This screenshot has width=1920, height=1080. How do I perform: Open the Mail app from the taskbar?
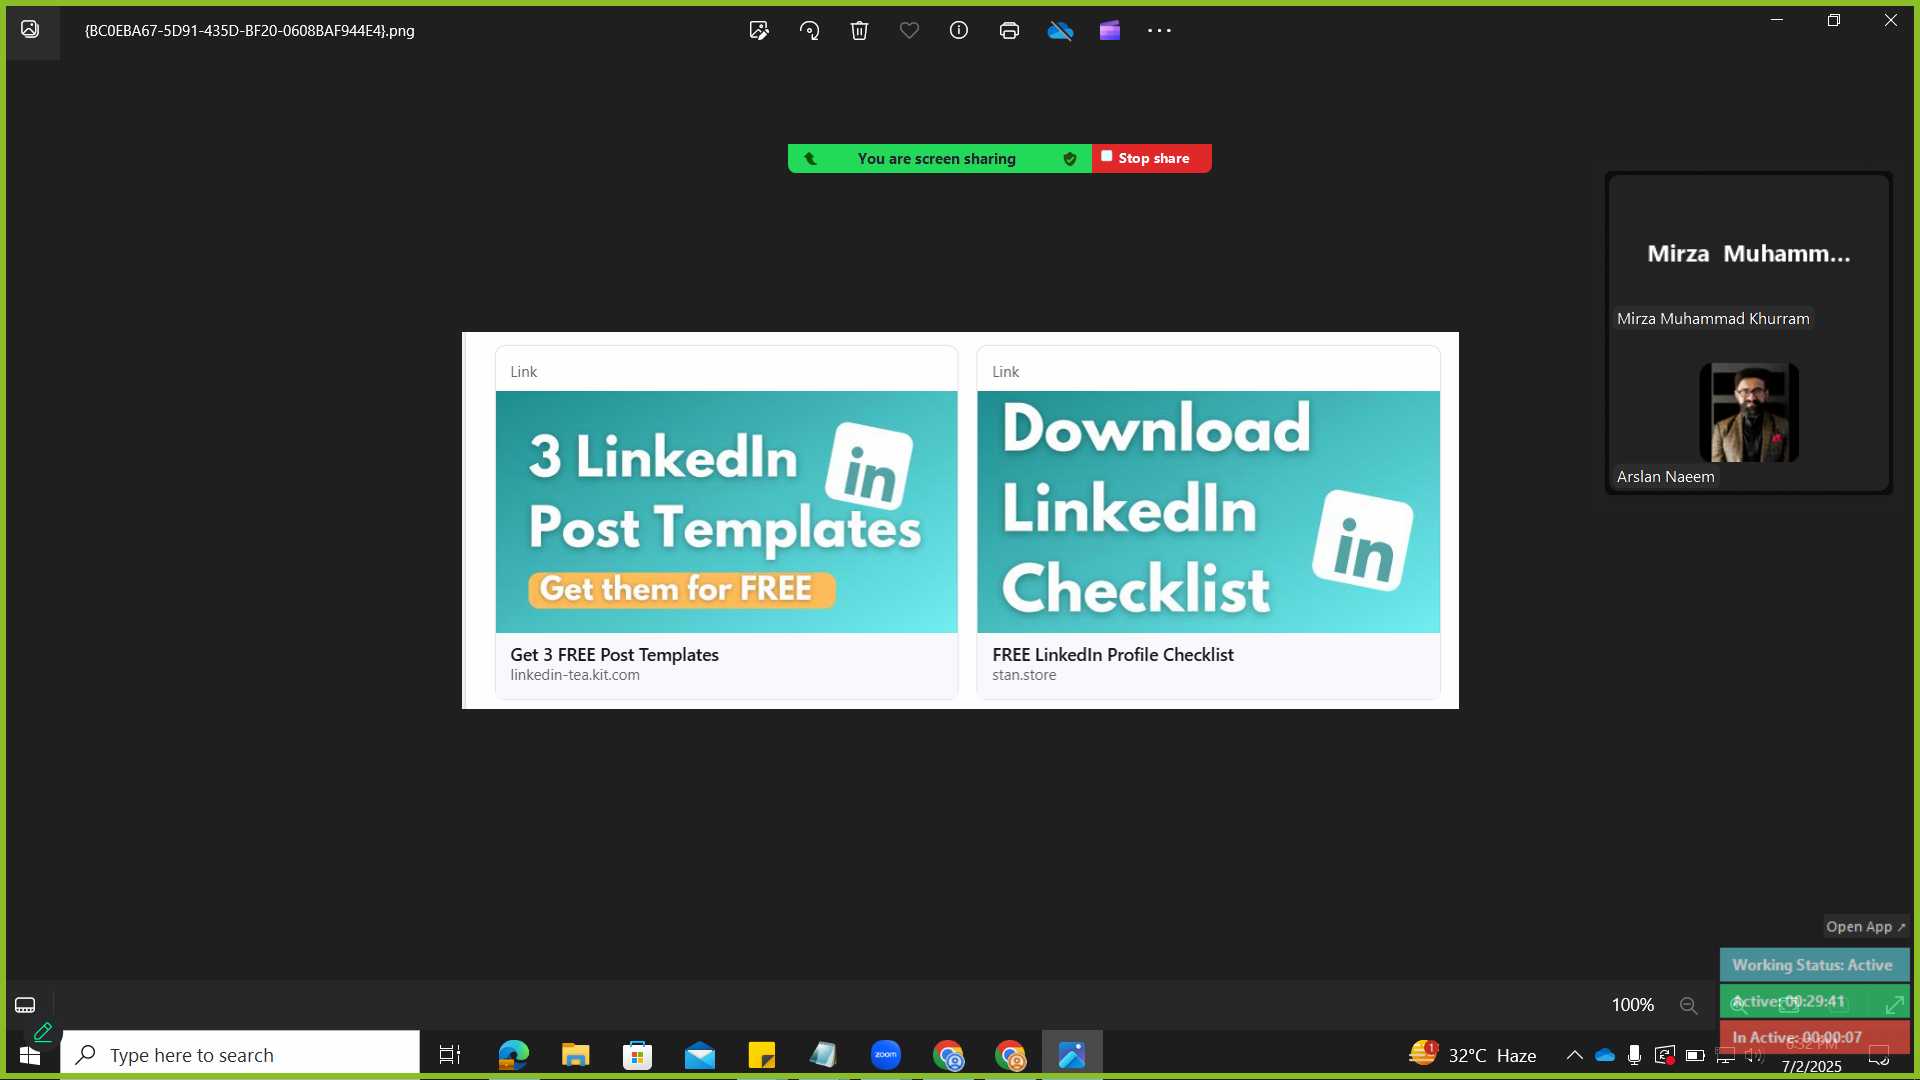(700, 1055)
